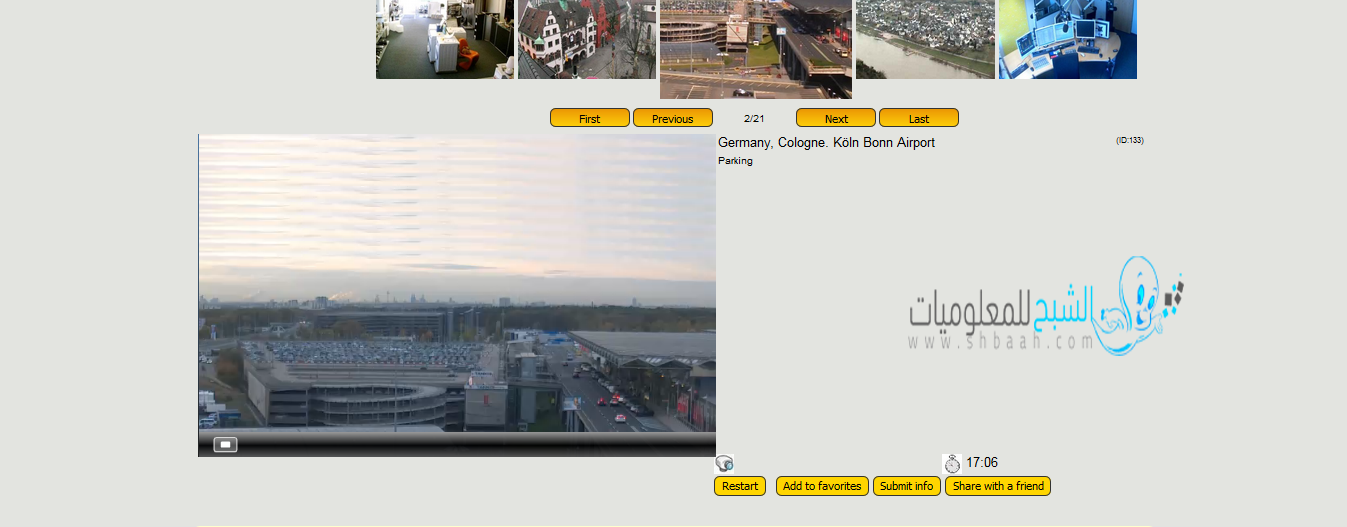
Task: Click Add to favorites button
Action: [822, 486]
